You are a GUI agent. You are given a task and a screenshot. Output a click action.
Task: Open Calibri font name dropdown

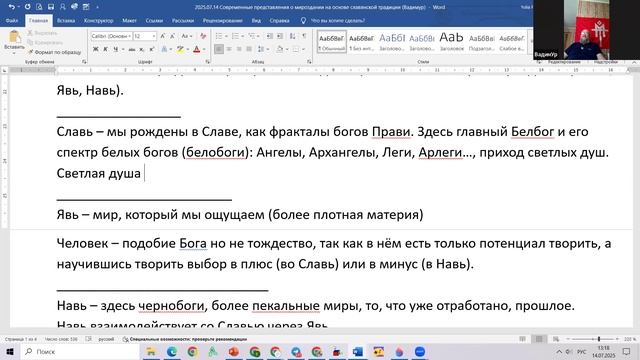click(130, 36)
